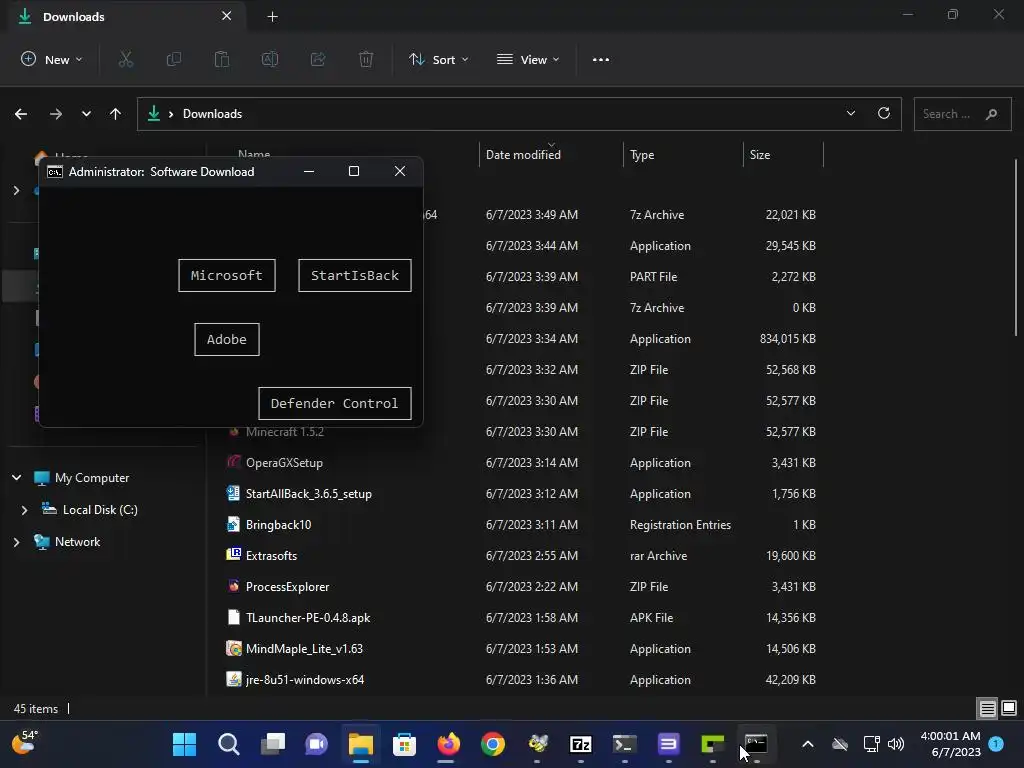Open Task View on the taskbar
The width and height of the screenshot is (1024, 768).
click(273, 744)
